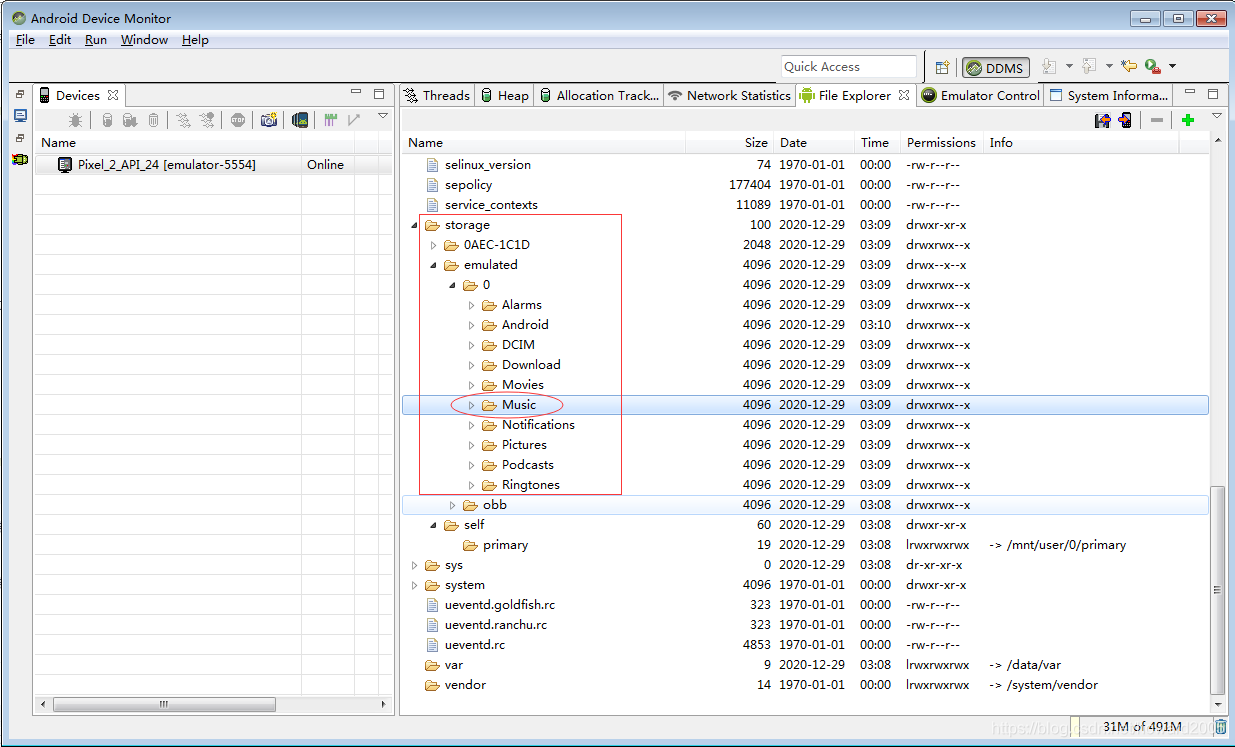Open the Window menu

(x=145, y=40)
